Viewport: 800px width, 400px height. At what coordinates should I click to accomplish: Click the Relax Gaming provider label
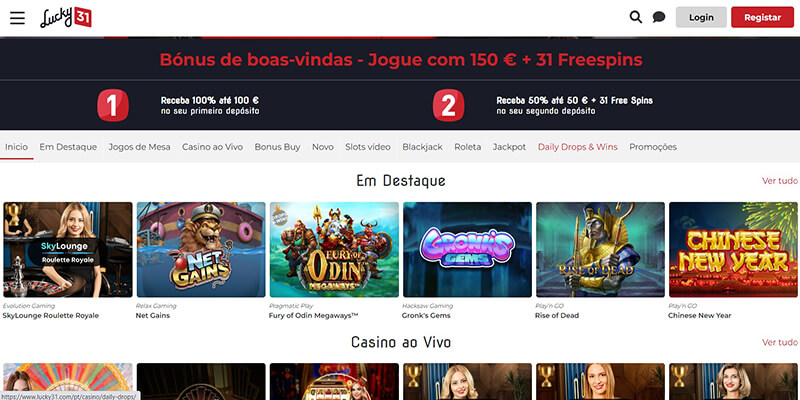pyautogui.click(x=156, y=306)
